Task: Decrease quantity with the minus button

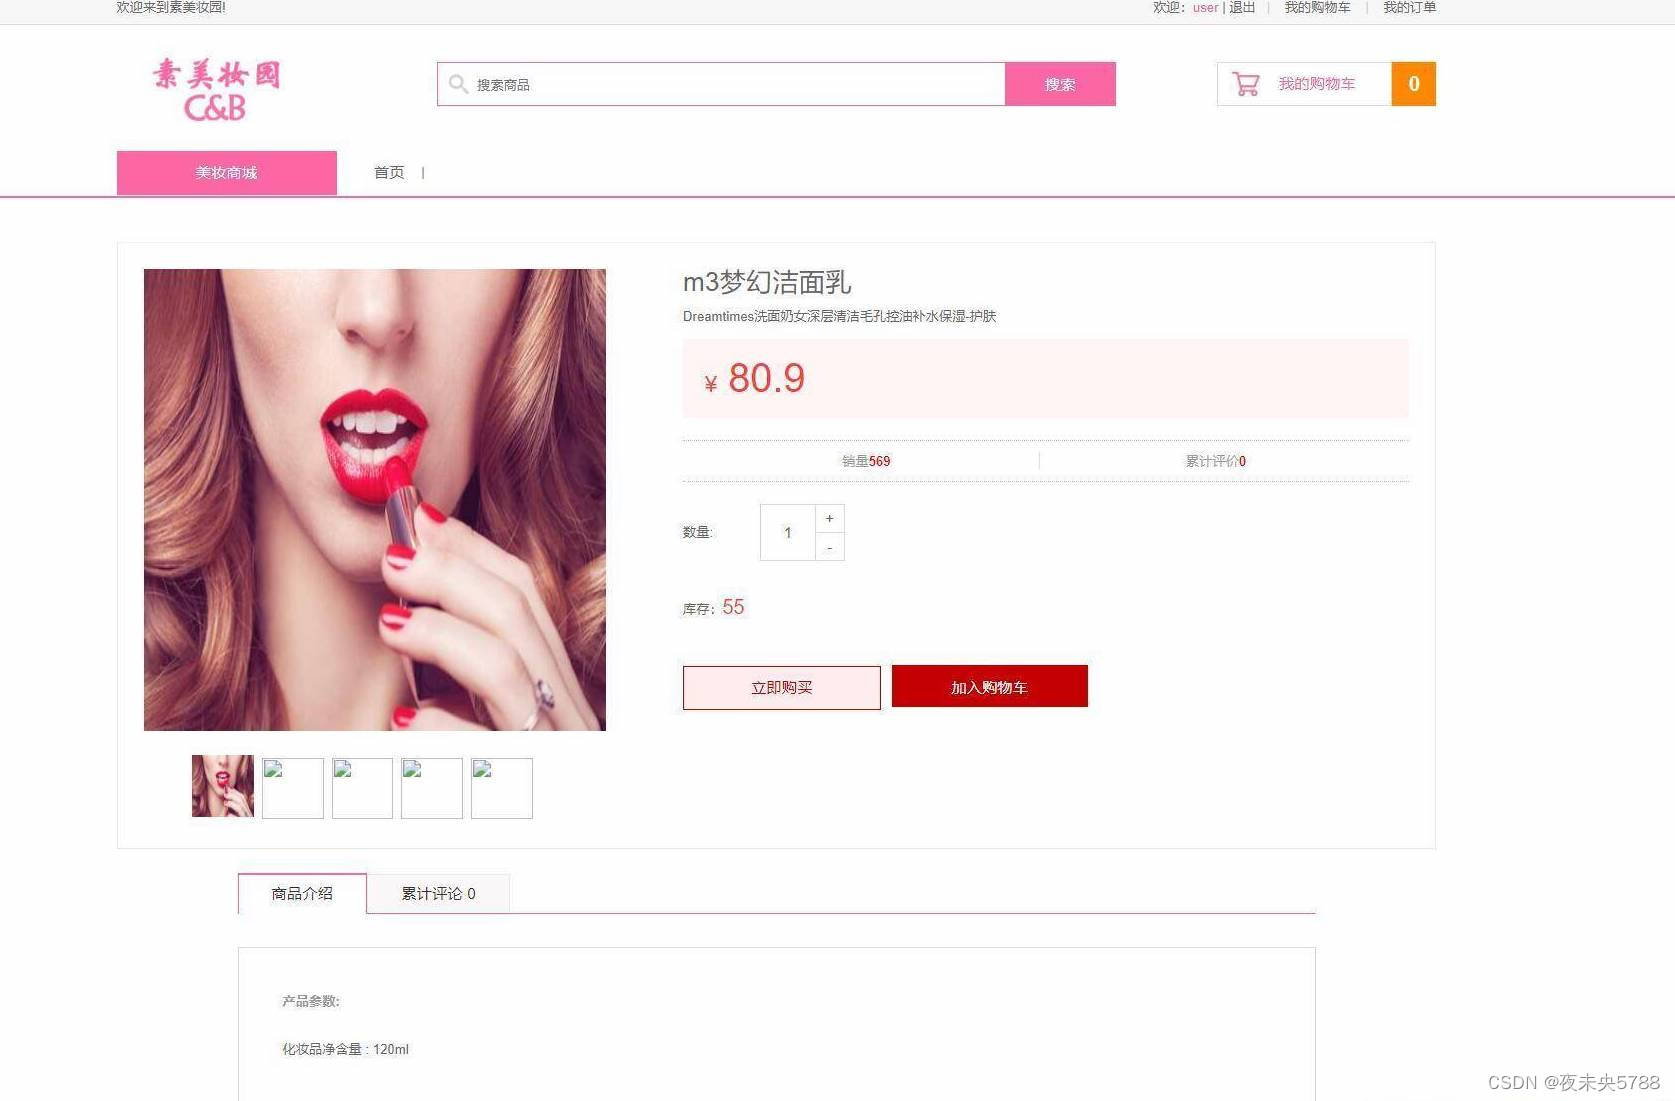Action: pyautogui.click(x=830, y=547)
